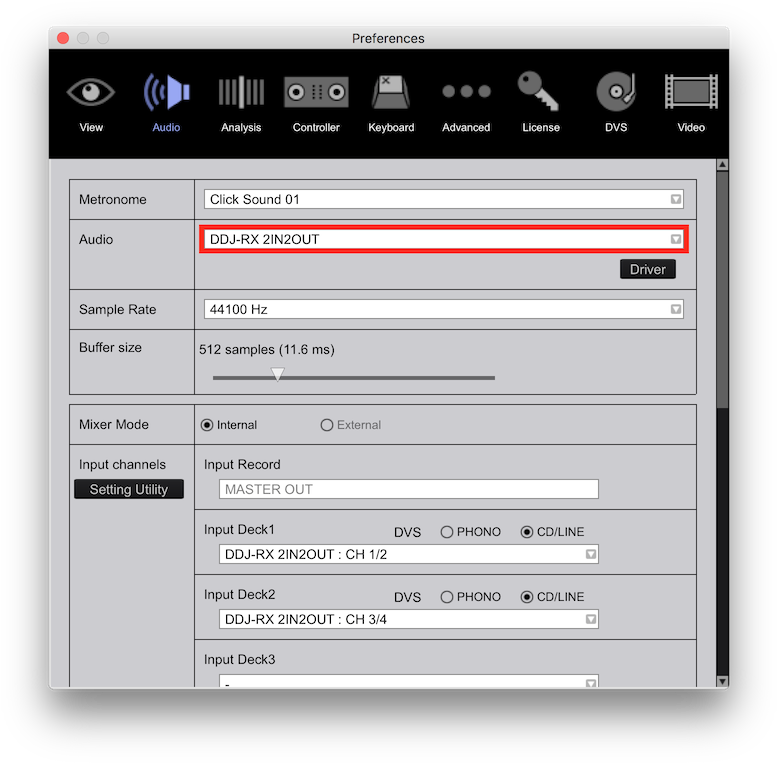The width and height of the screenshot is (777, 763).
Task: Choose PHONO for Input Deck2
Action: 446,597
